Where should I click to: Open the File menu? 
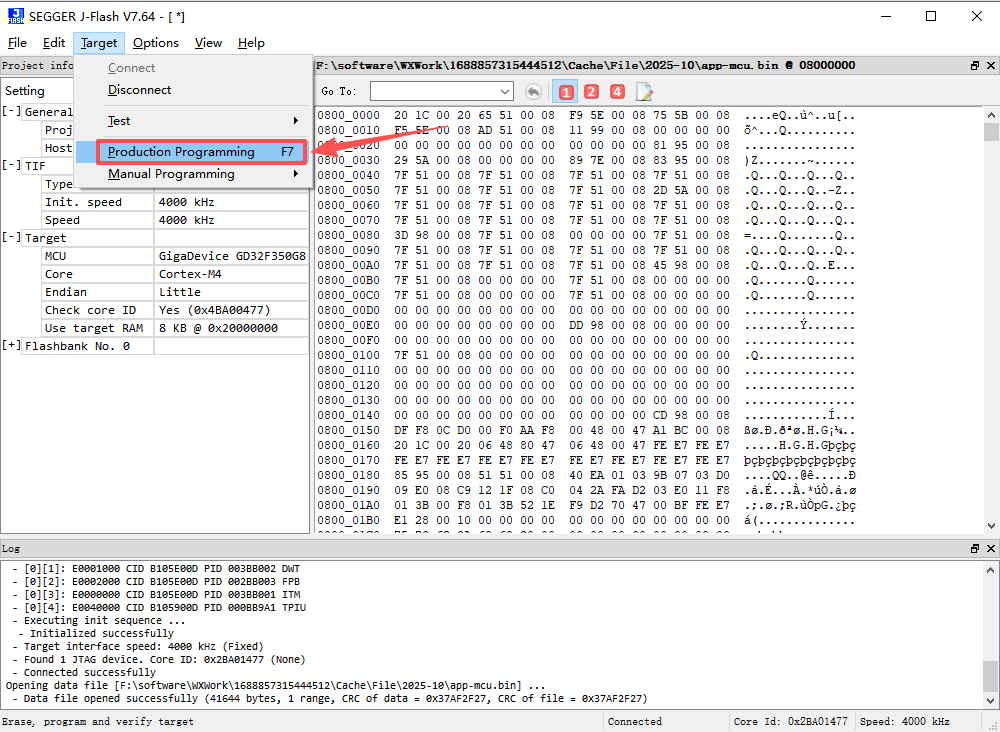17,43
